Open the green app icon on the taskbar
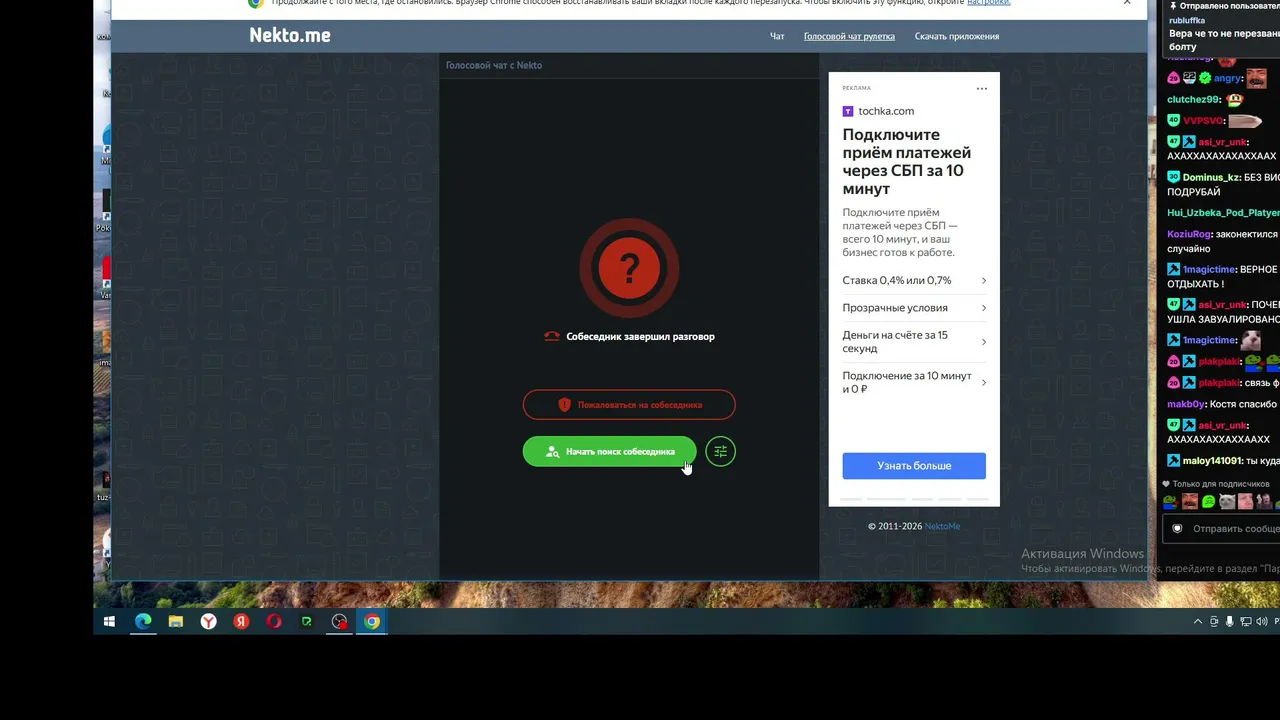The height and width of the screenshot is (720, 1280). [307, 622]
